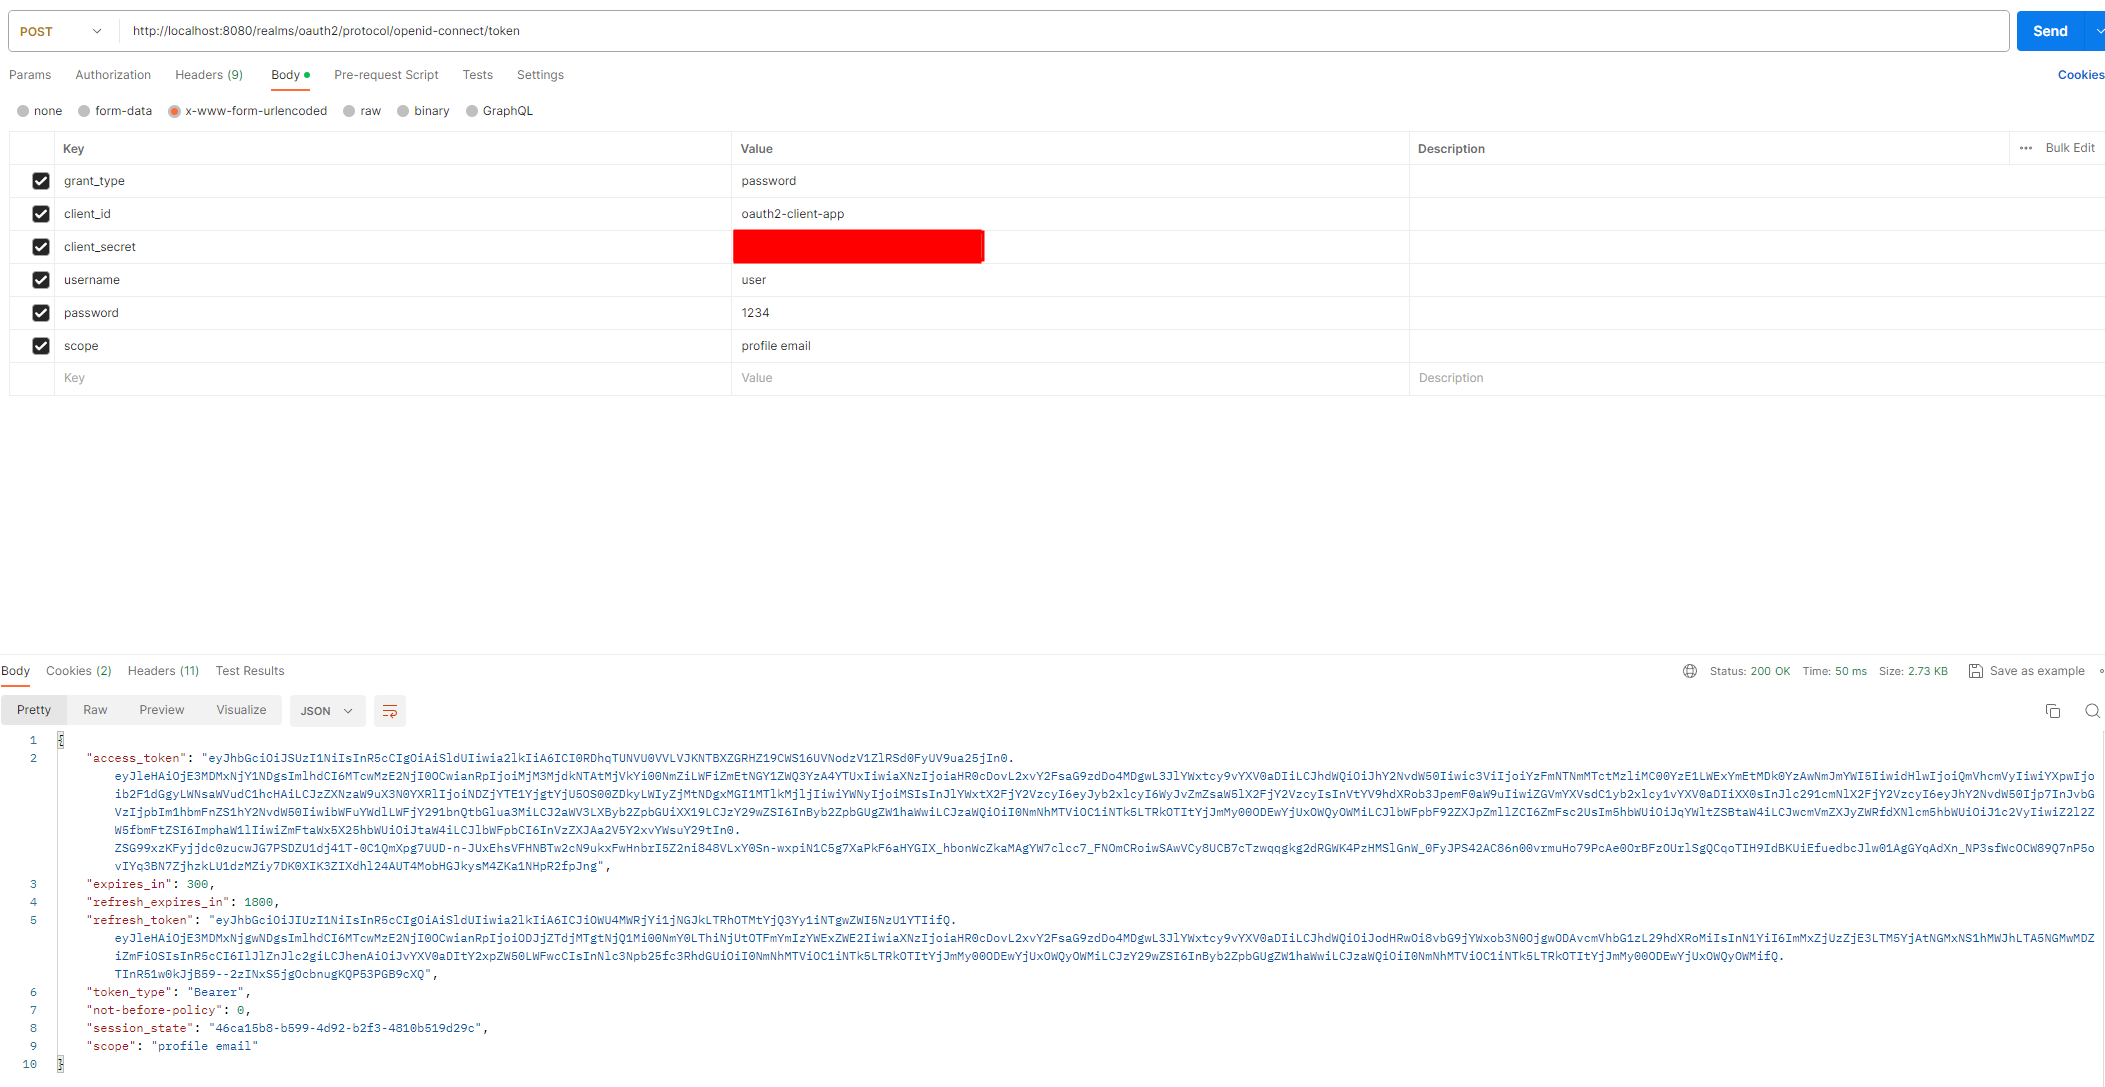Expand the JSON format dropdown

pyautogui.click(x=327, y=711)
